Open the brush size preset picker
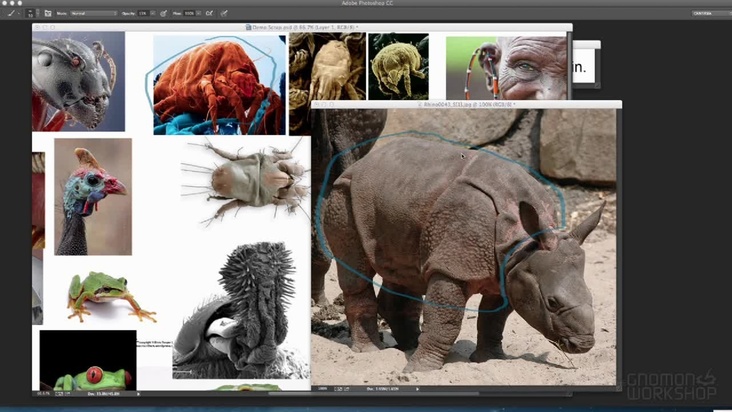Image resolution: width=732 pixels, height=412 pixels. (32, 13)
